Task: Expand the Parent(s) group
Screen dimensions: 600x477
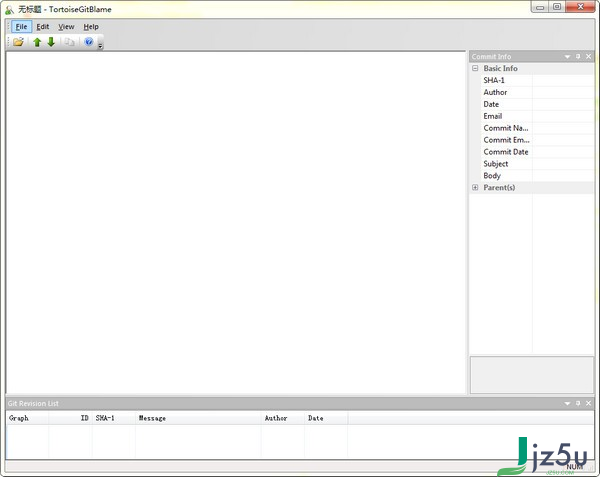Action: click(475, 187)
